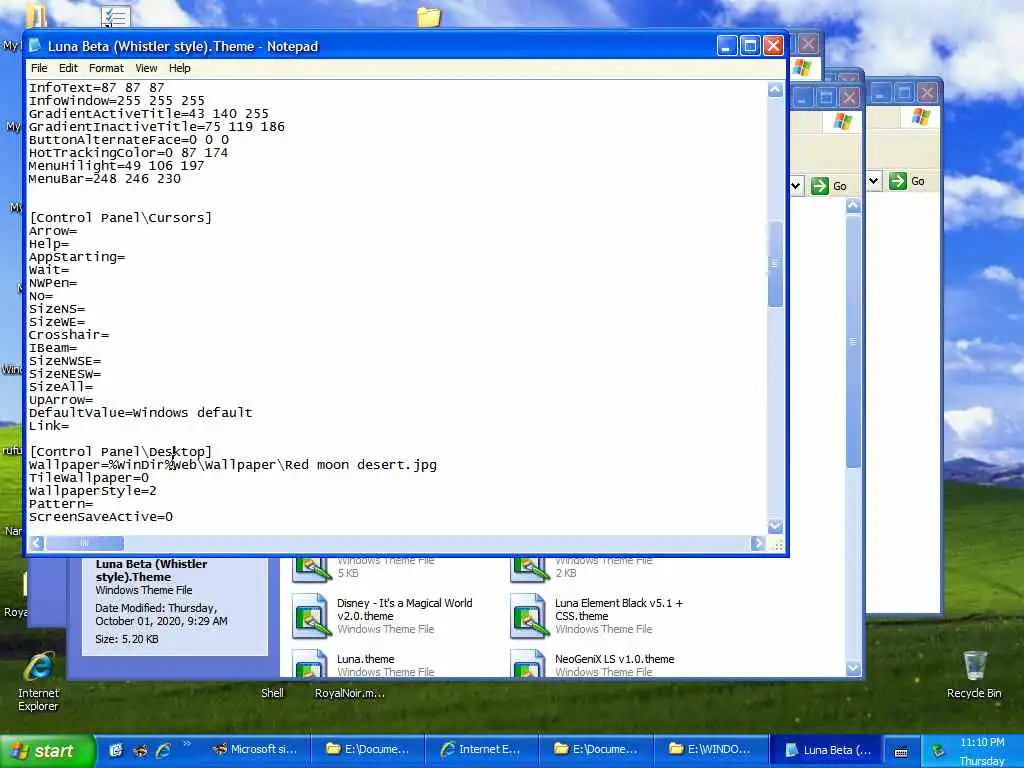Expand the quick launch chevron
Image resolution: width=1024 pixels, height=768 pixels.
(187, 744)
